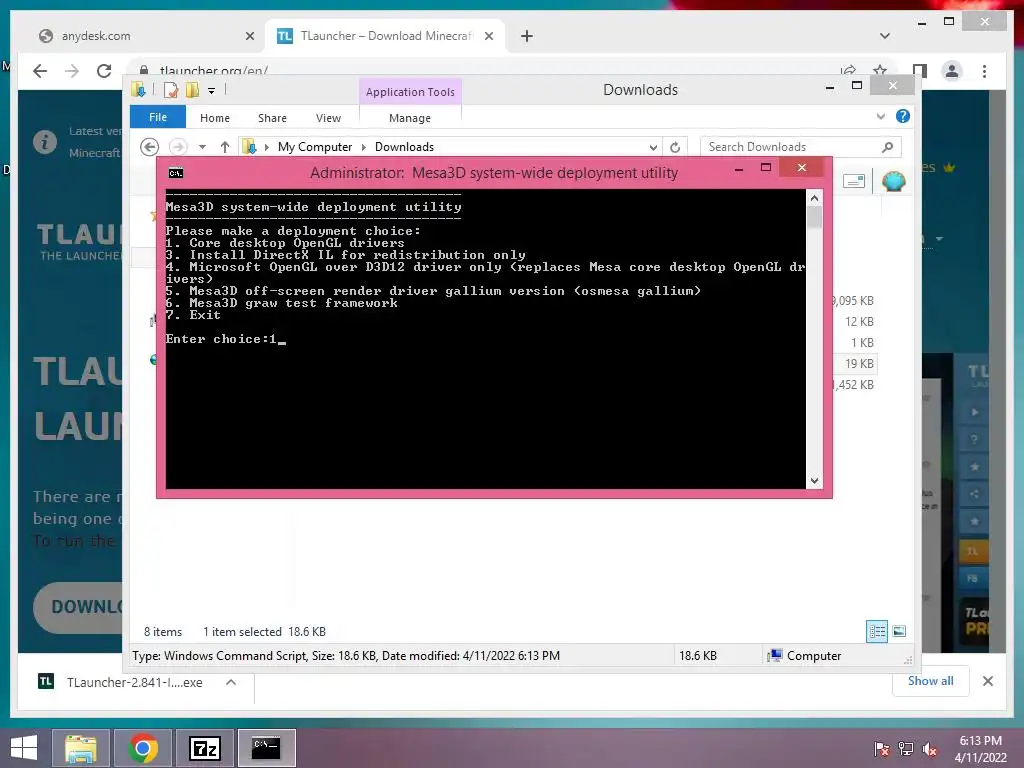Select the Command Prompt taskbar button

[266, 748]
